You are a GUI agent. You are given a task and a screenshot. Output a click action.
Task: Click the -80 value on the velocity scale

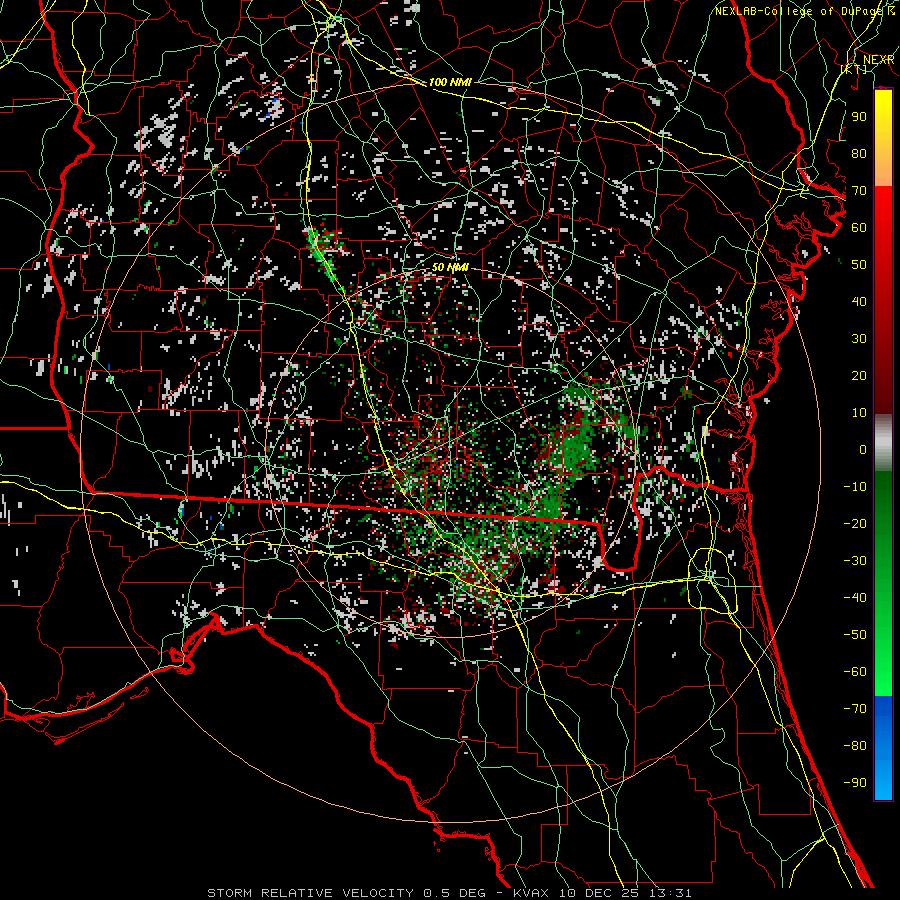point(855,746)
